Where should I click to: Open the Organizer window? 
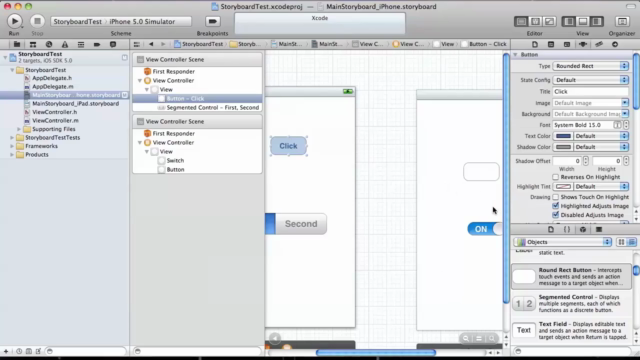pos(622,21)
